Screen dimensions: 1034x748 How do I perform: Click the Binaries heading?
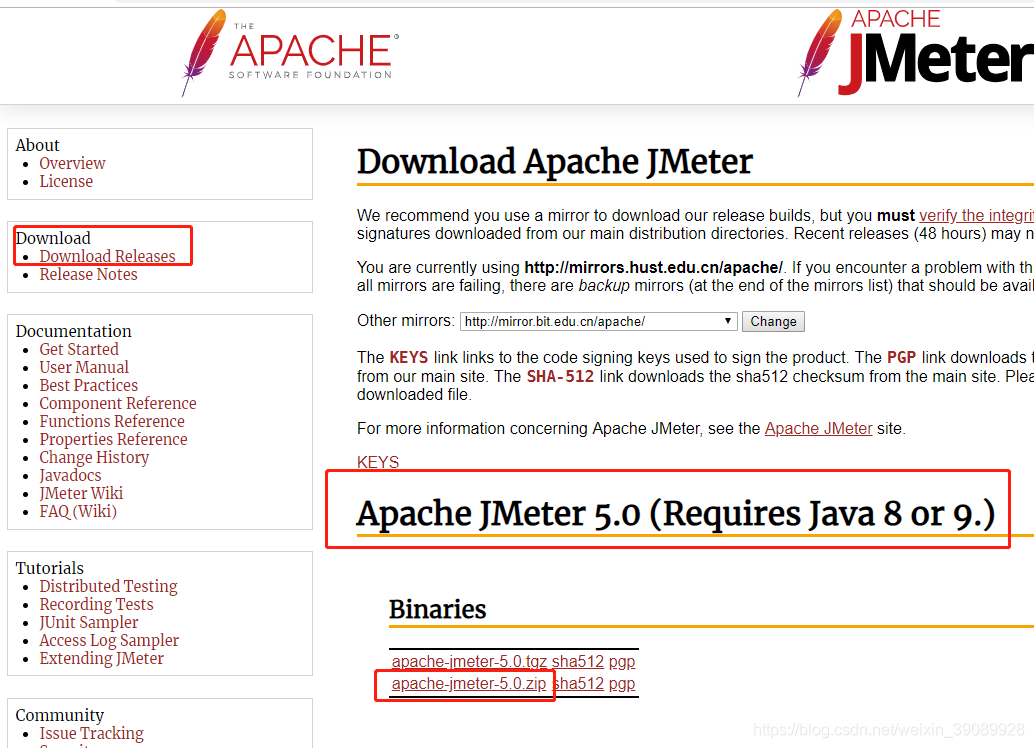pyautogui.click(x=437, y=609)
